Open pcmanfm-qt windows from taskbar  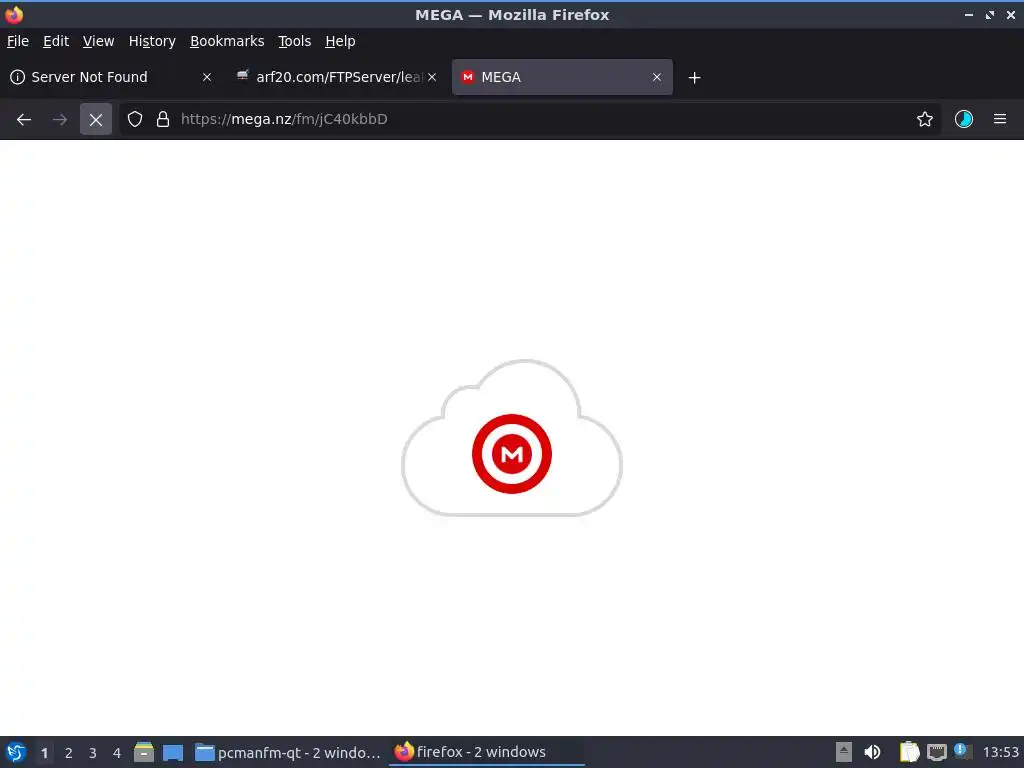287,752
